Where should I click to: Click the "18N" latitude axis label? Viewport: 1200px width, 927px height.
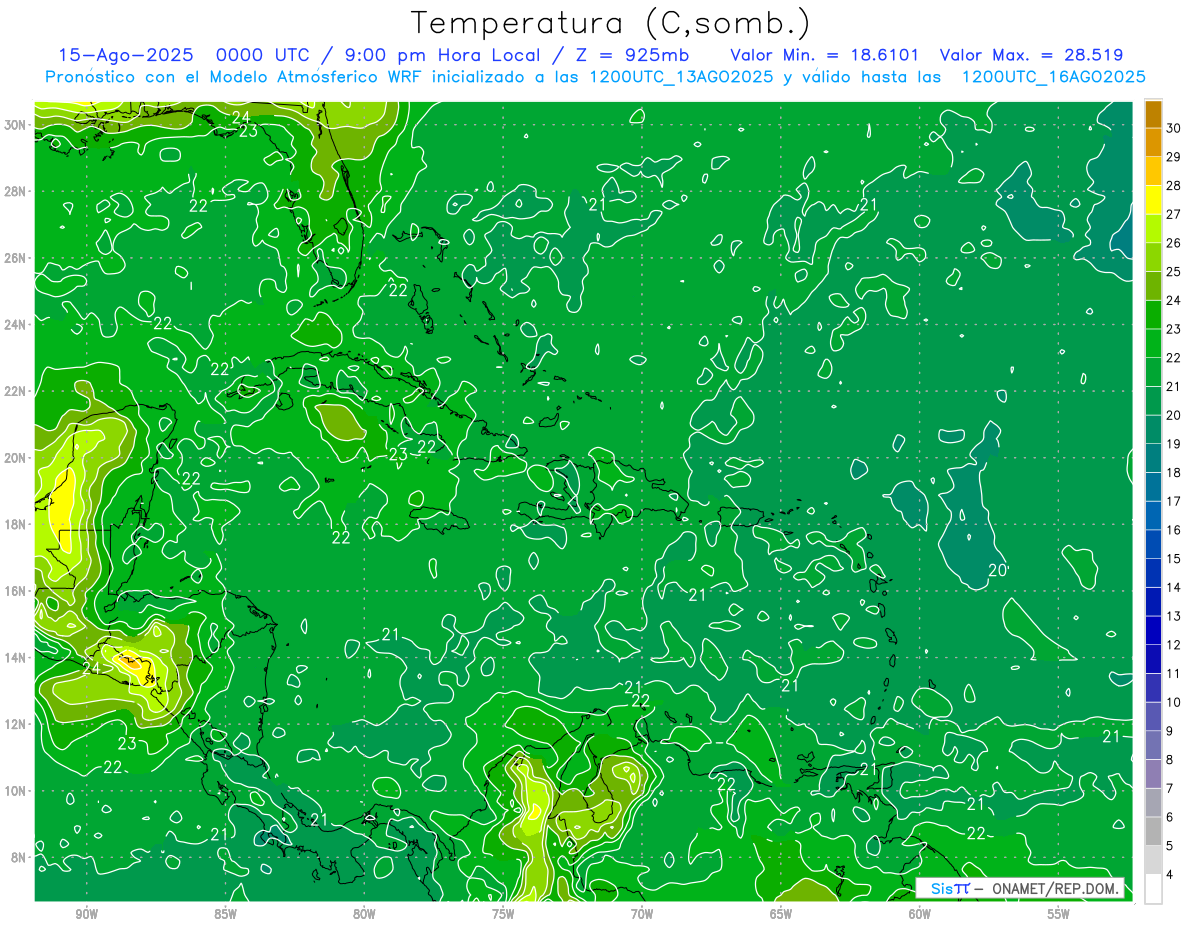16,524
